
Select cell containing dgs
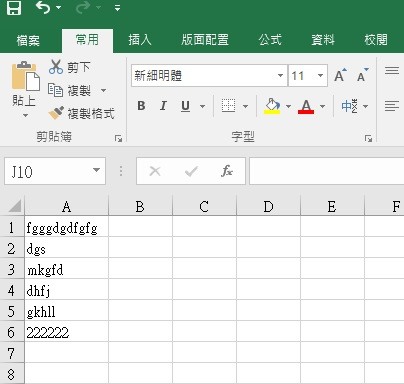[x=66, y=248]
